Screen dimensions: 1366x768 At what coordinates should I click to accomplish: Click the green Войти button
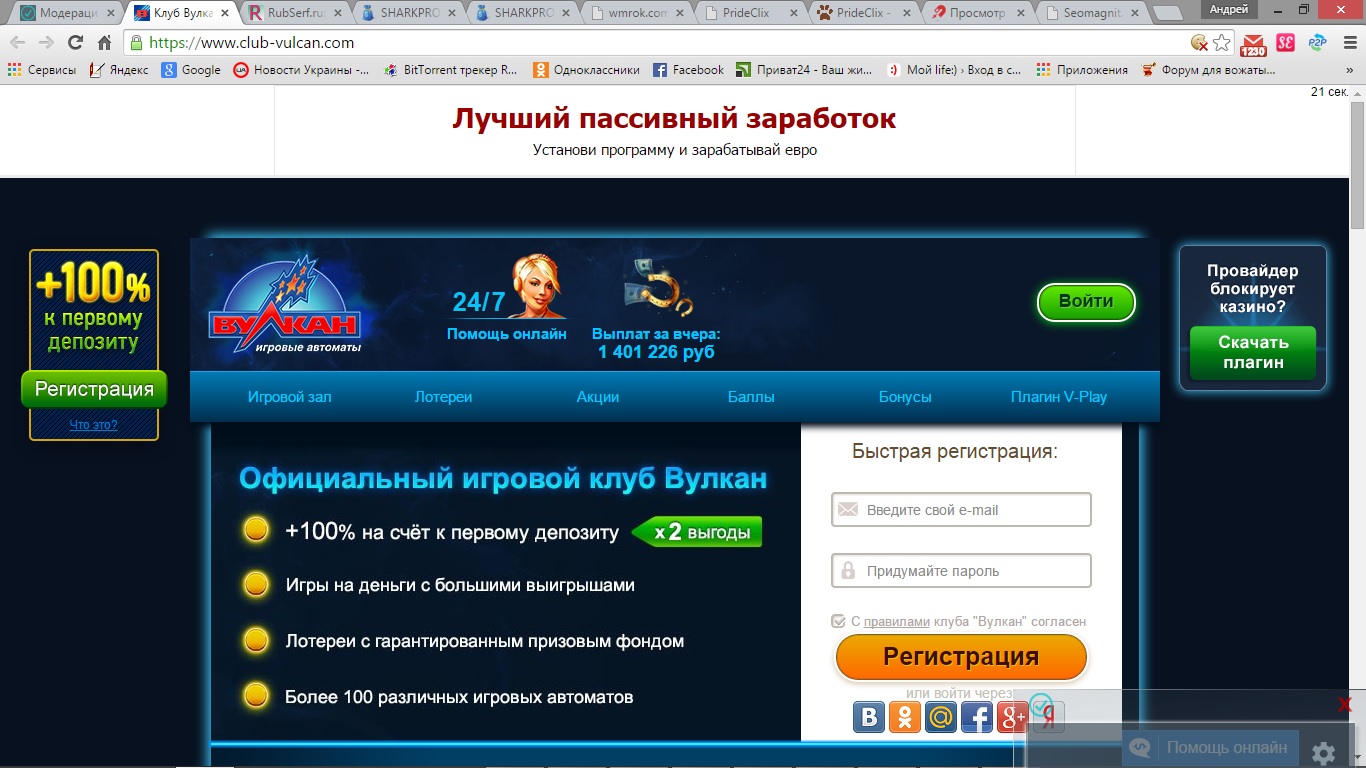point(1086,302)
